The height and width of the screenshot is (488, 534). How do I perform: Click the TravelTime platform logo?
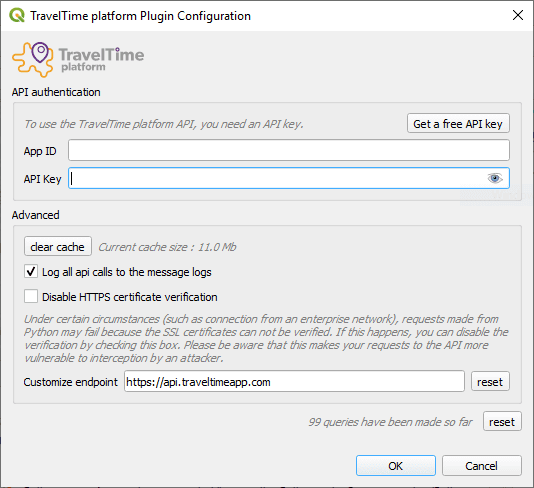coord(78,60)
